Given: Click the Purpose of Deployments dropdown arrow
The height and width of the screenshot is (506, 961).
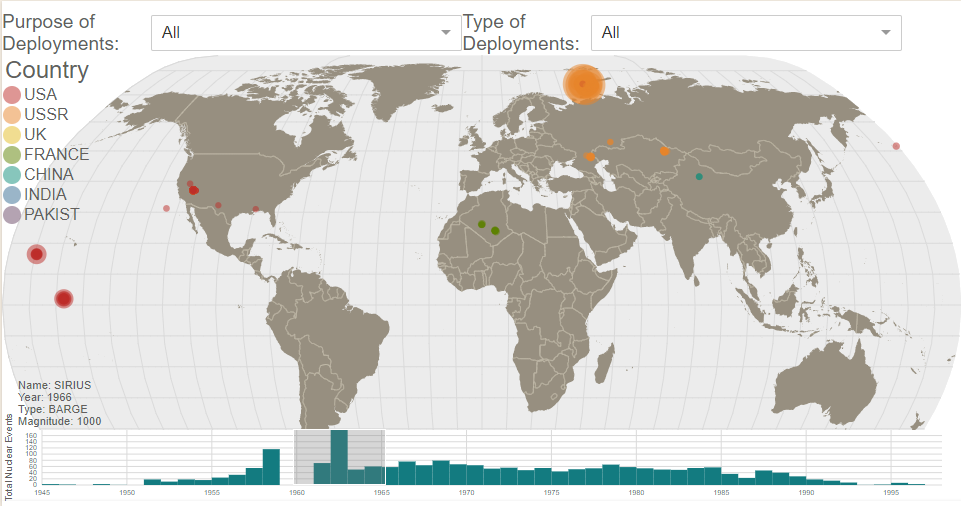Looking at the screenshot, I should 446,32.
